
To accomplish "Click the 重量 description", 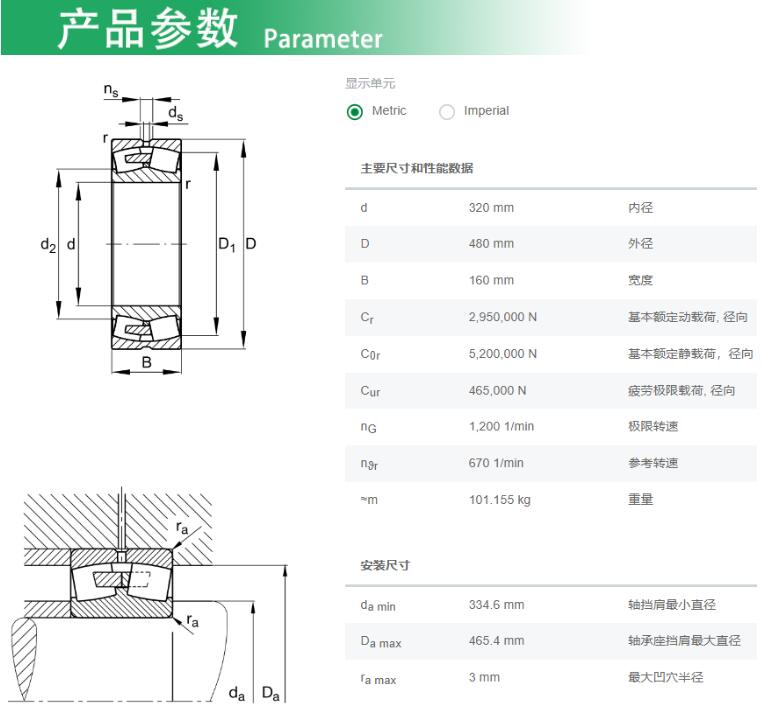I will tap(640, 499).
